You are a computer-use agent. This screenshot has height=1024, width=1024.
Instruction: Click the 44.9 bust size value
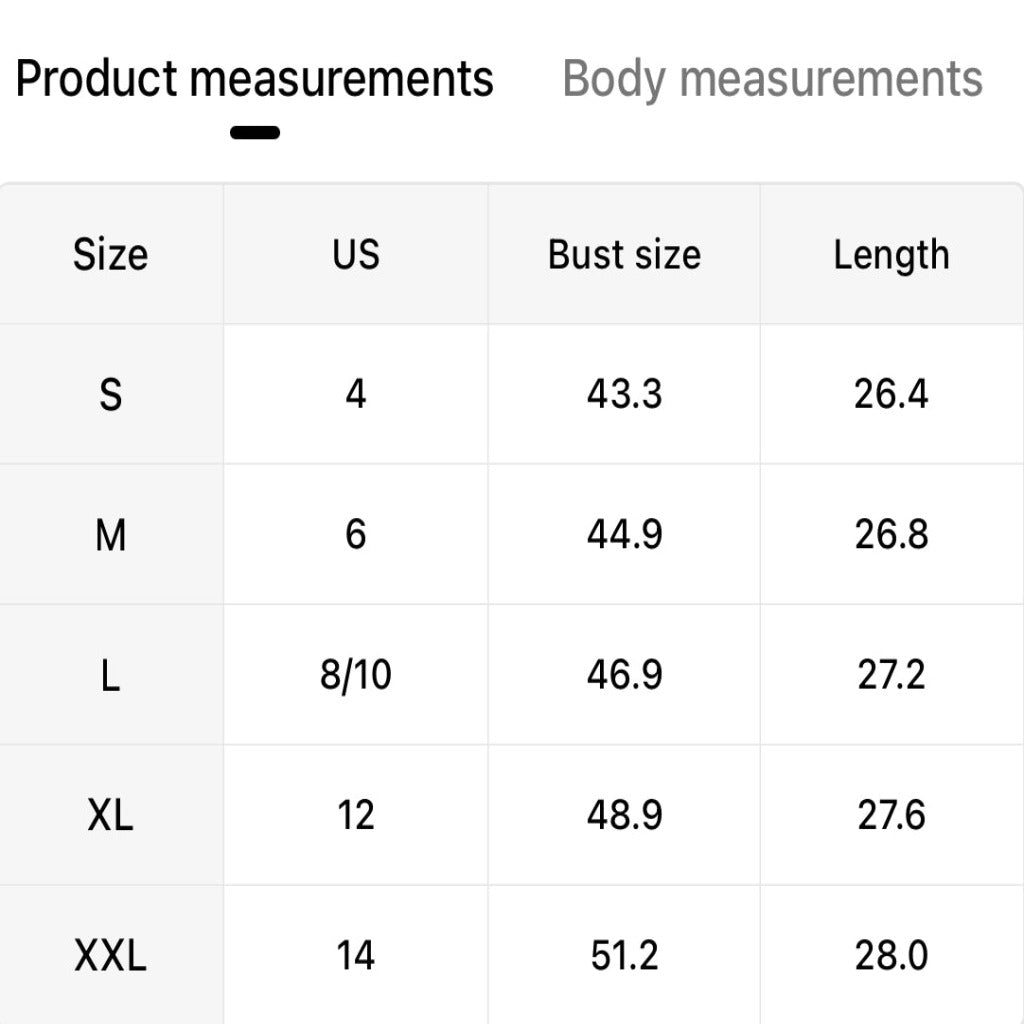(x=624, y=535)
